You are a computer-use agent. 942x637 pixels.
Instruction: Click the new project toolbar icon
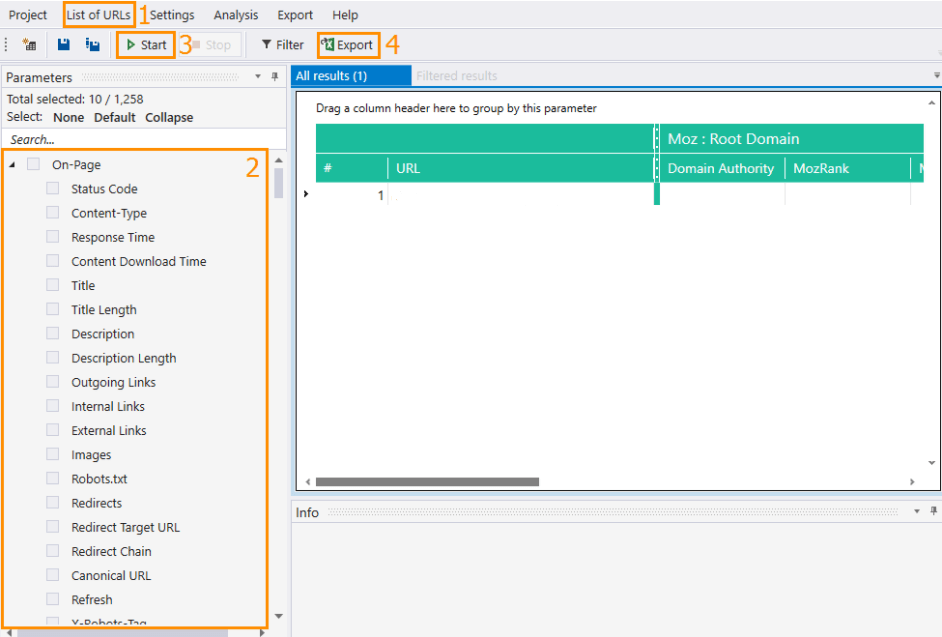[x=29, y=44]
